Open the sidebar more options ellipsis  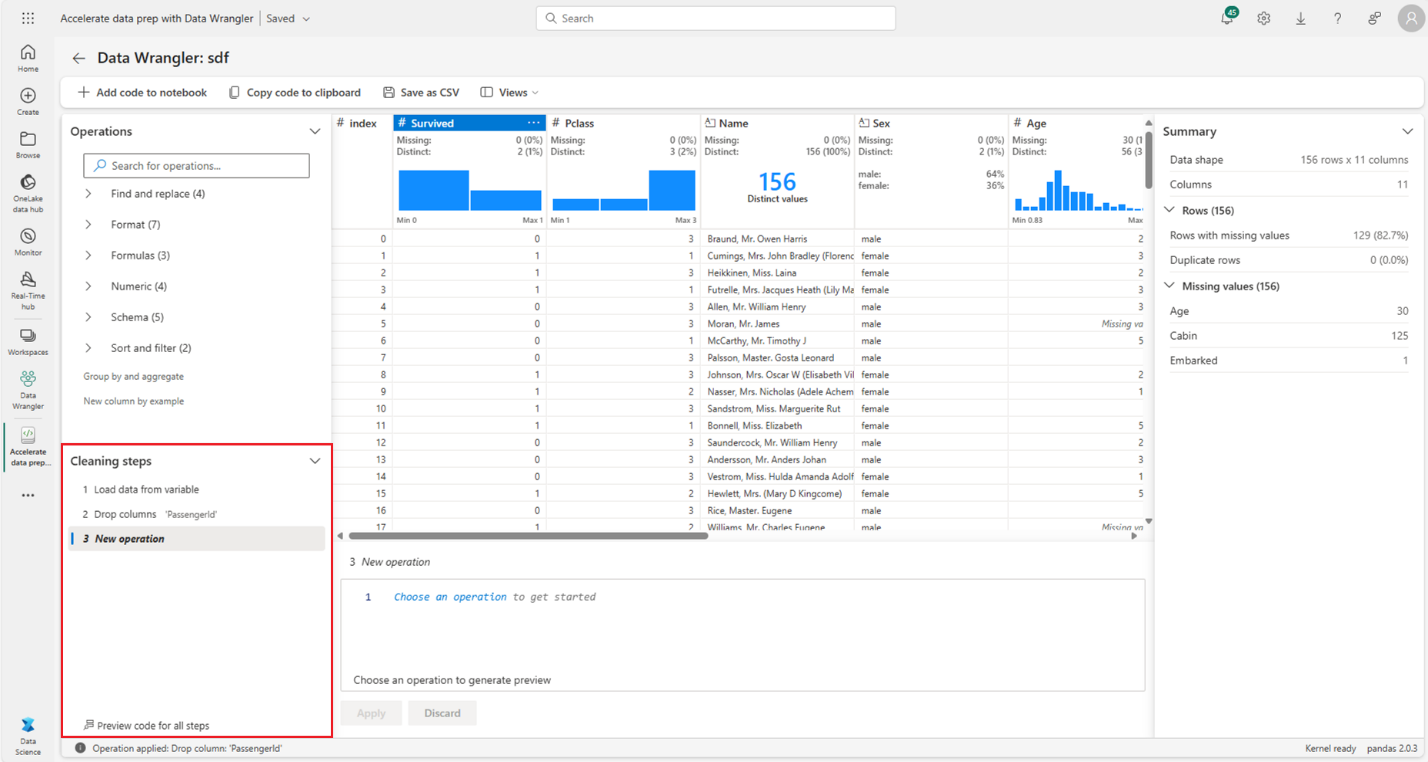tap(28, 495)
